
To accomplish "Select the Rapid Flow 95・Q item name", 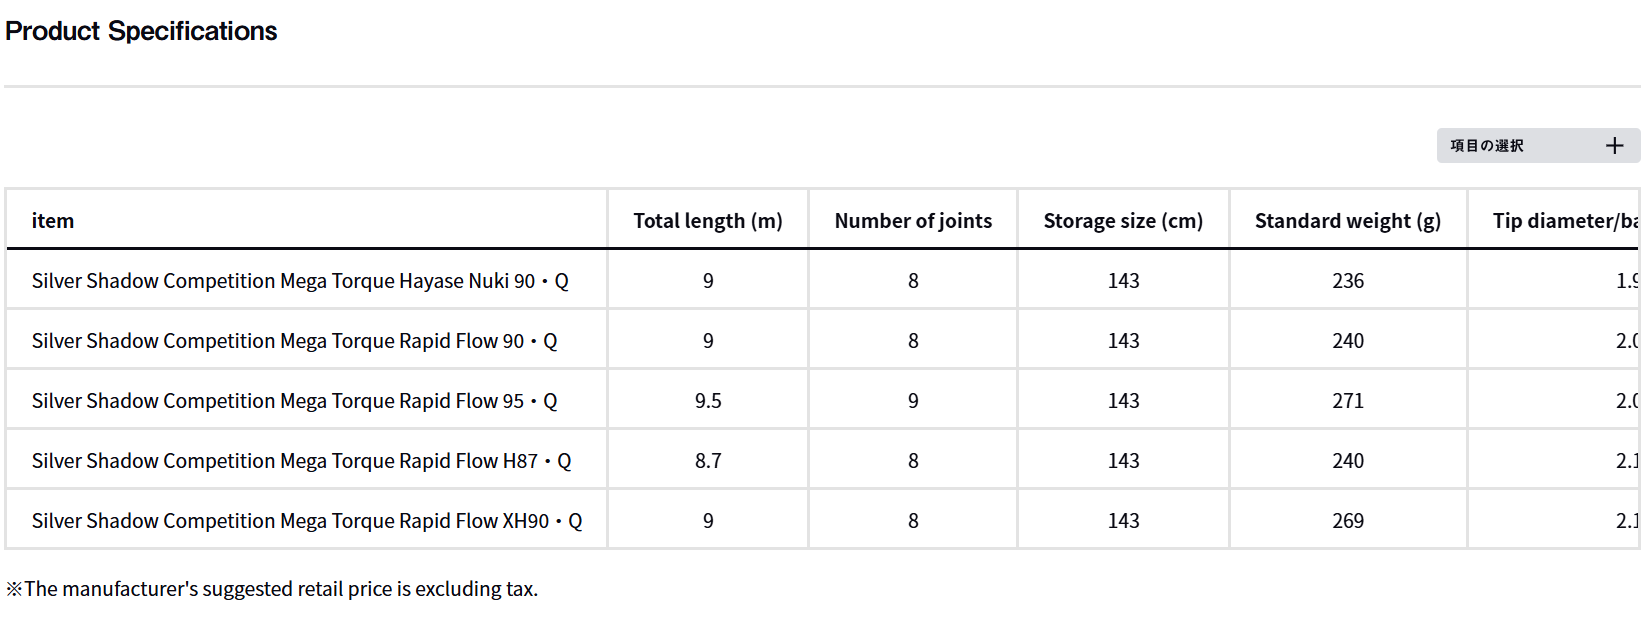I will click(295, 401).
